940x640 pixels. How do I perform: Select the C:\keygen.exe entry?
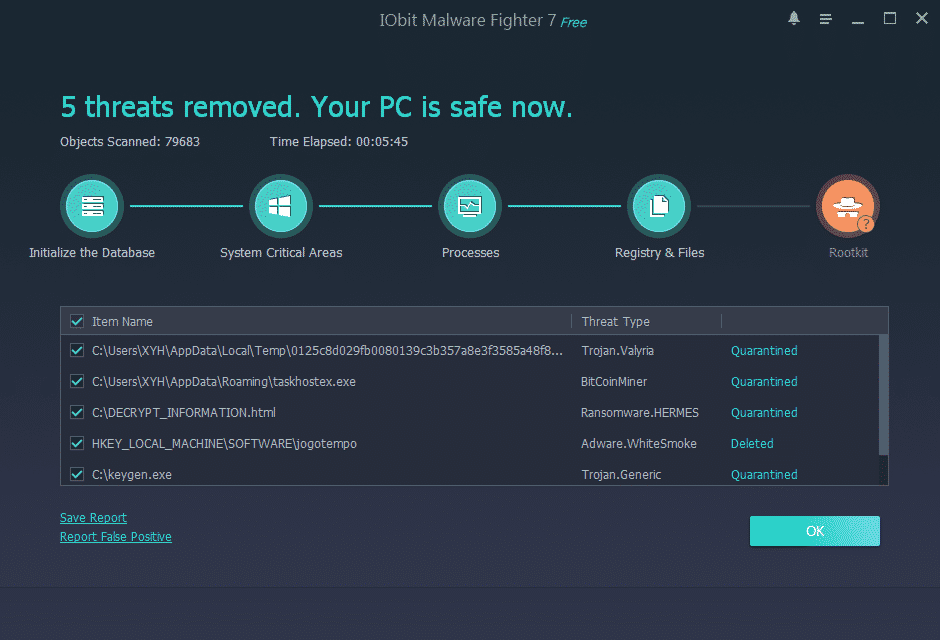tap(132, 475)
